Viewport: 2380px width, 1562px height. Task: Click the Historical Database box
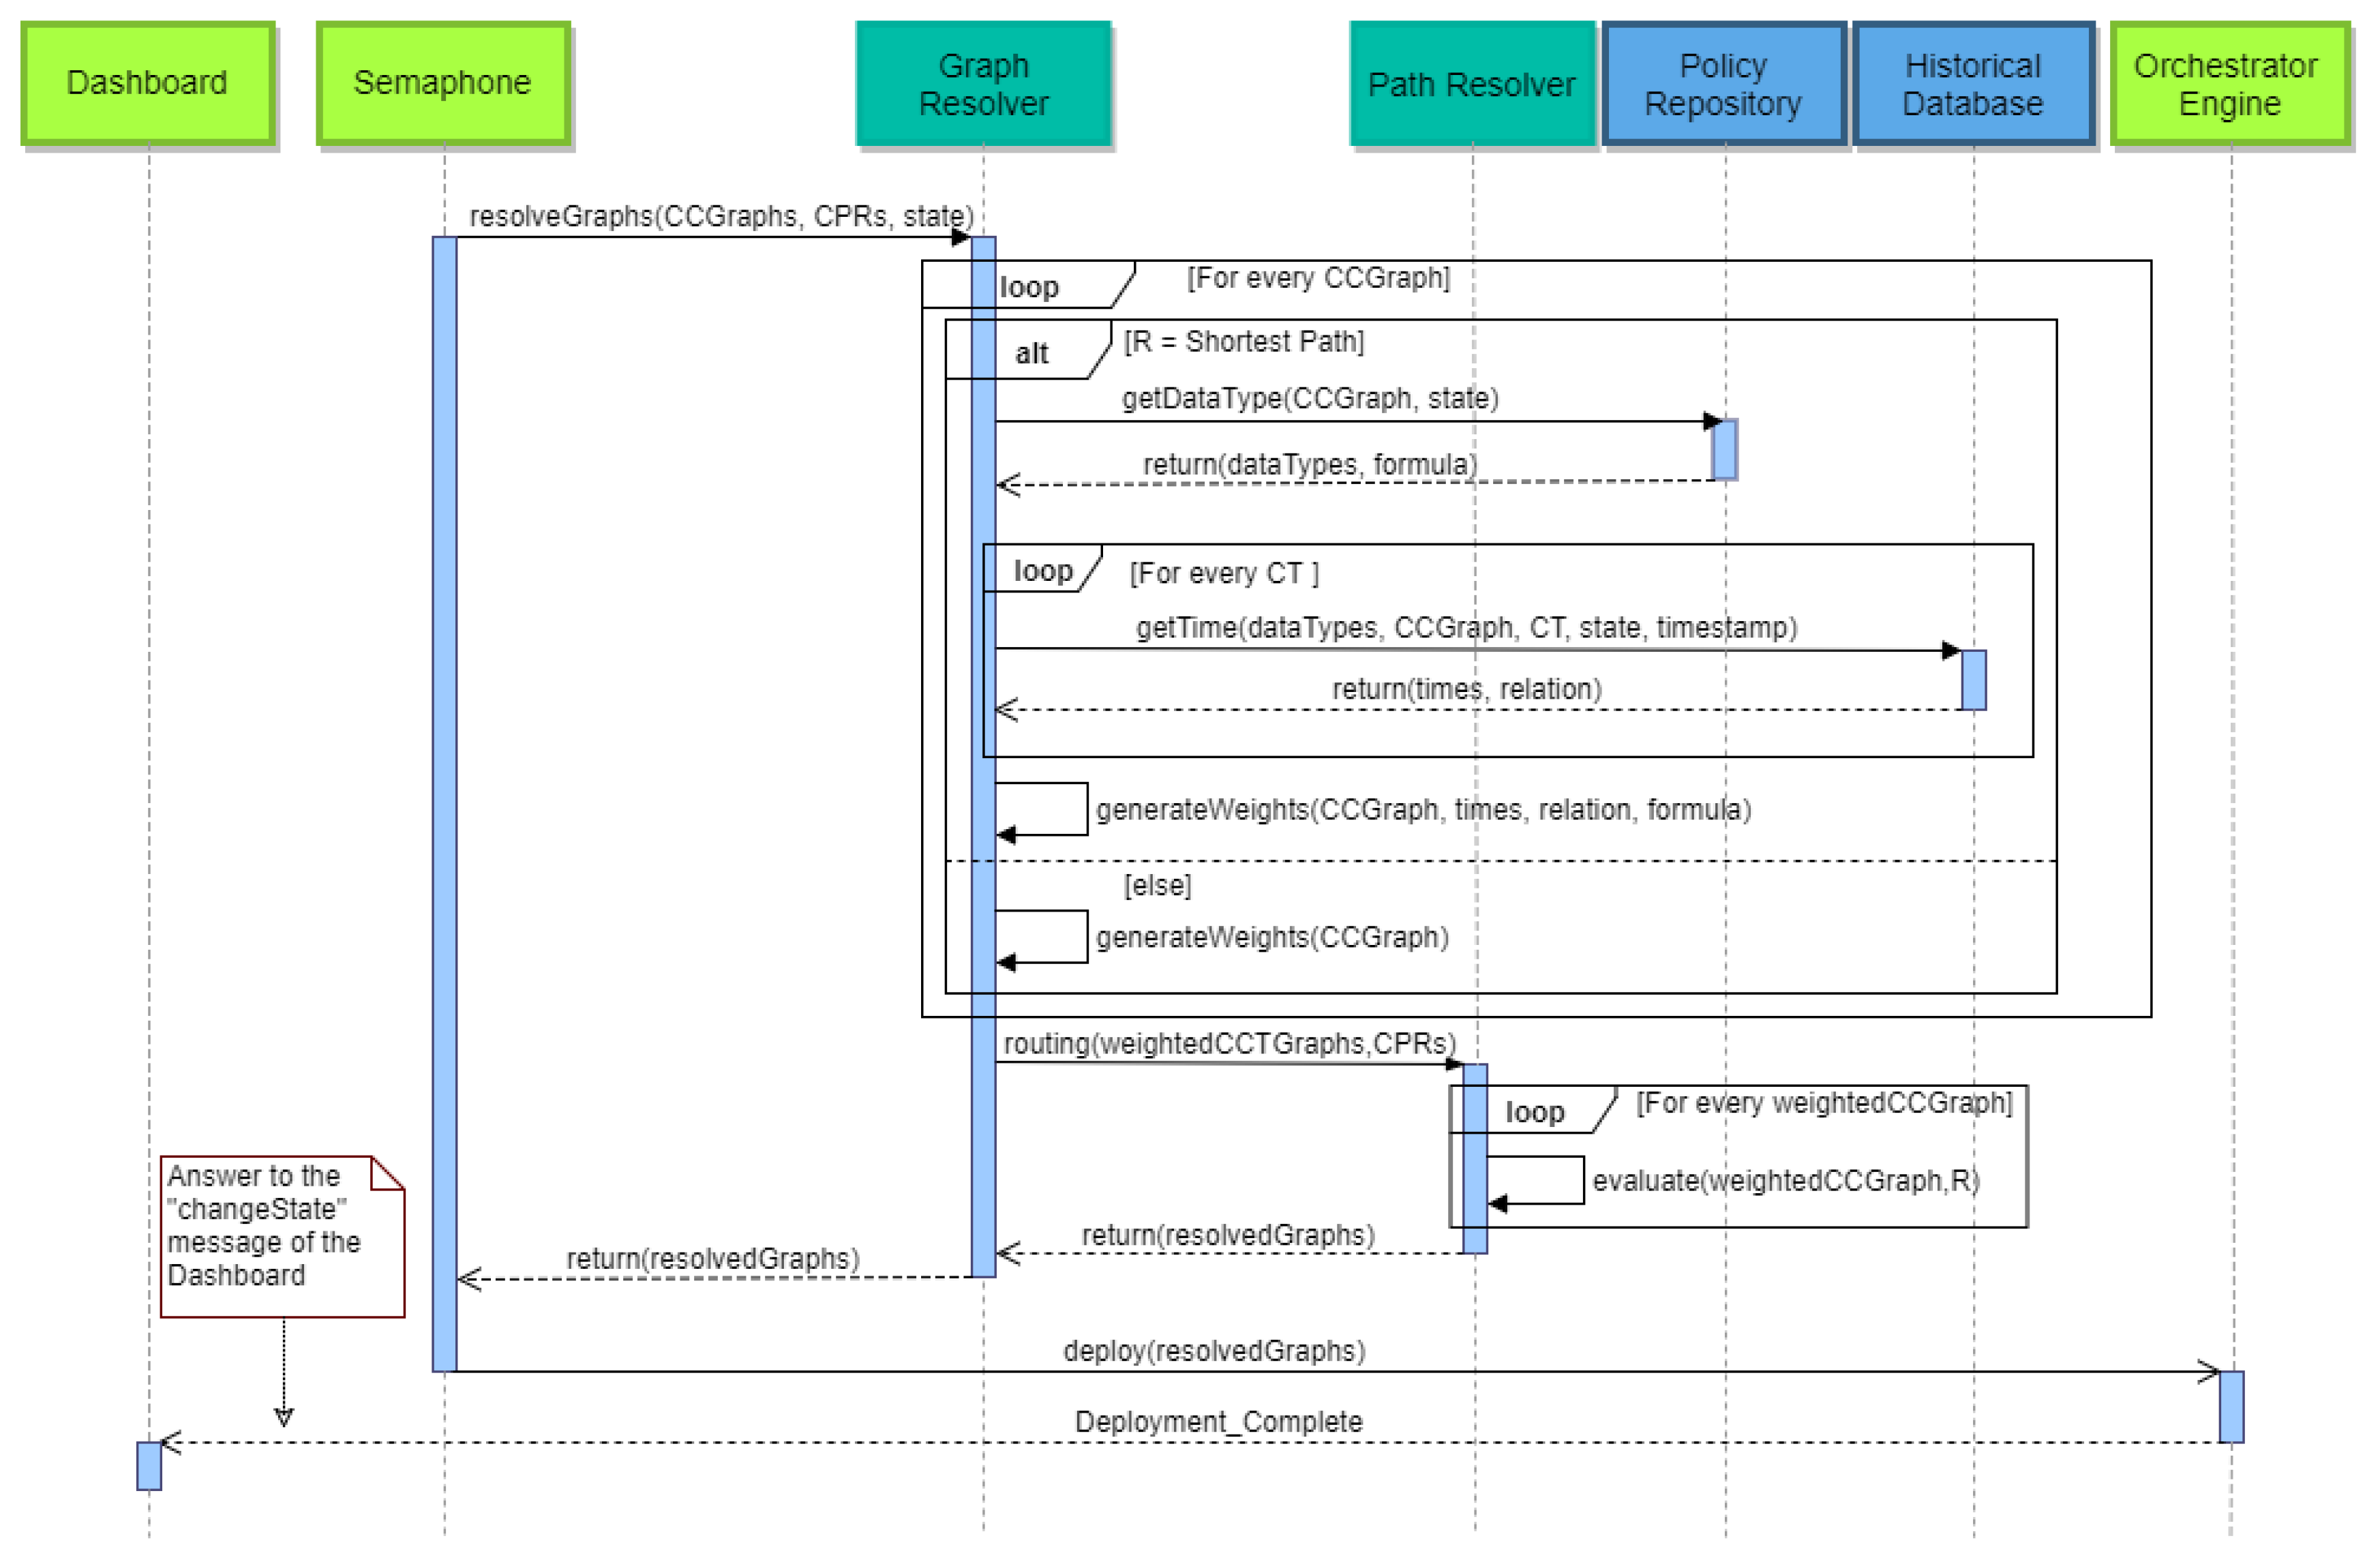coord(1972,85)
